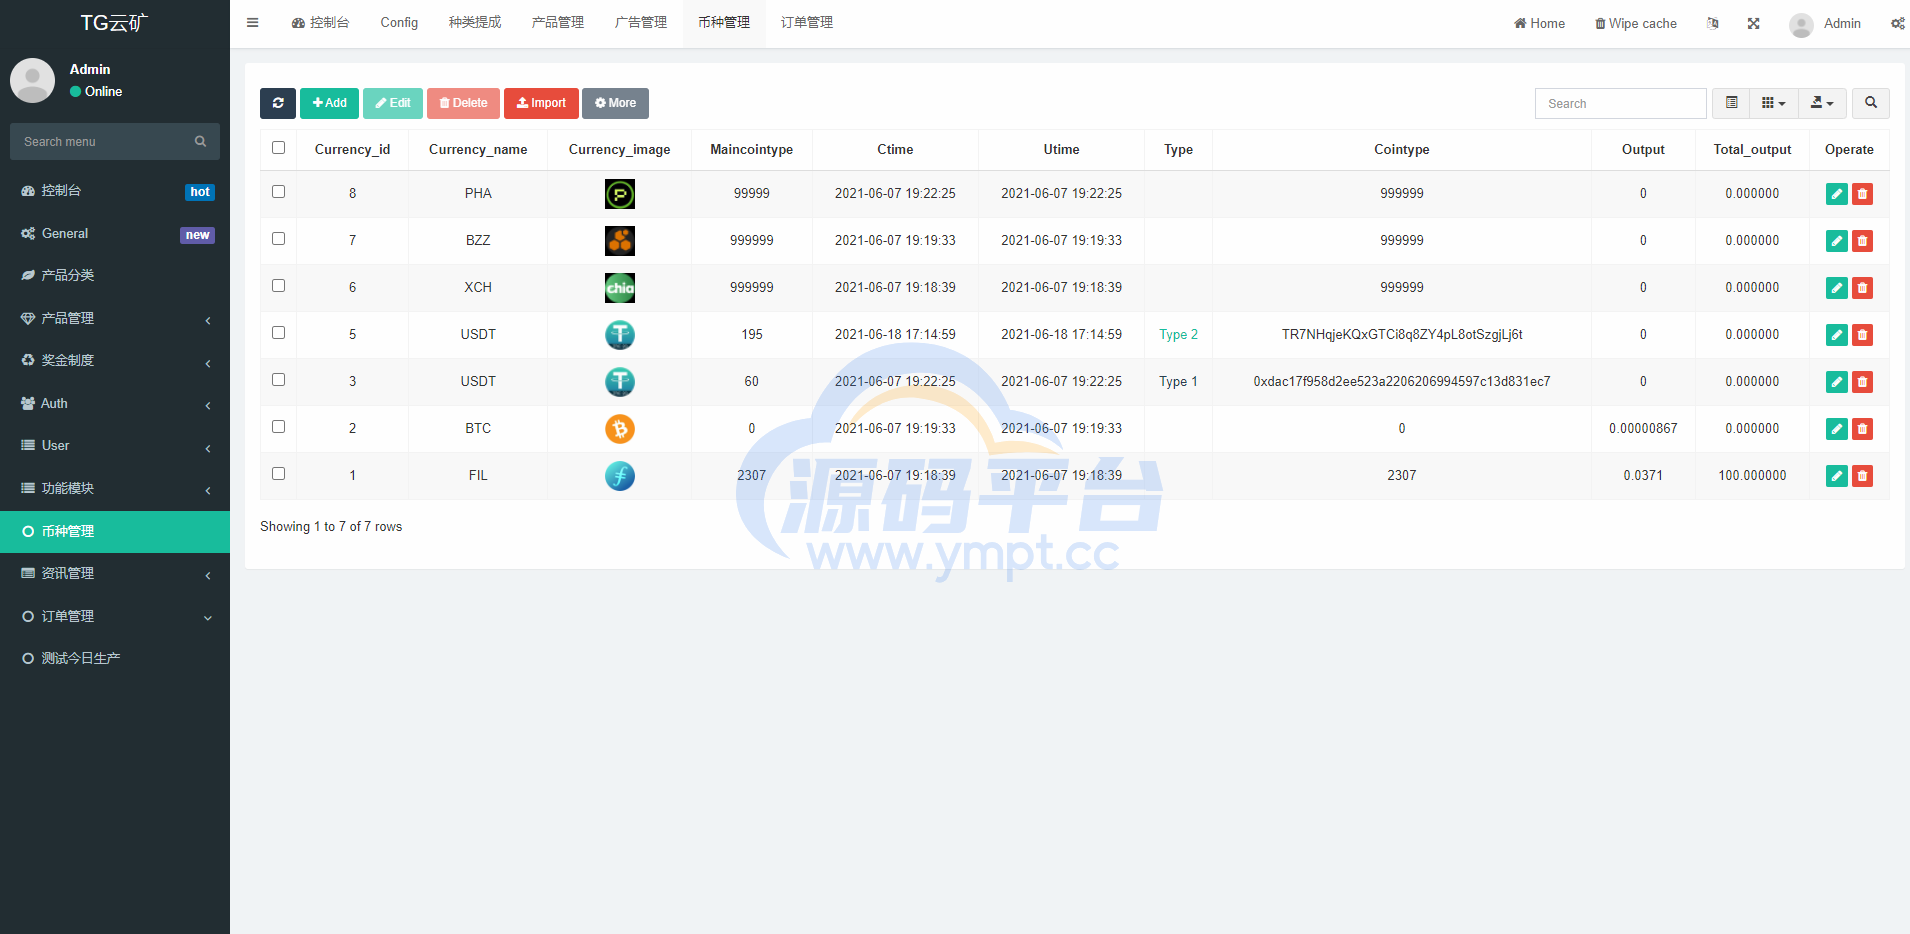
Task: Open the BTC coin image
Action: click(x=620, y=429)
